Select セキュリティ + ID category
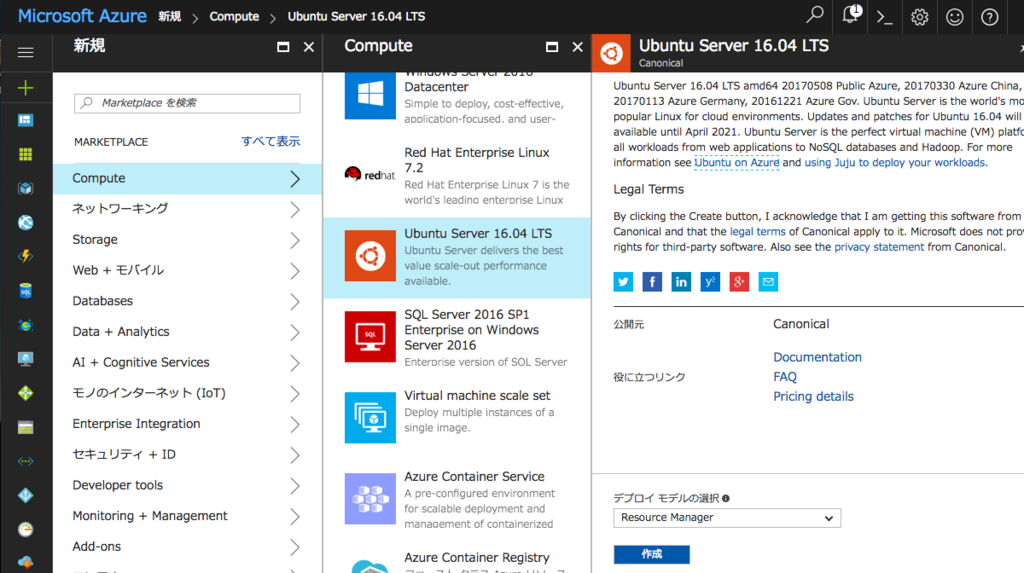This screenshot has width=1024, height=573. click(187, 455)
